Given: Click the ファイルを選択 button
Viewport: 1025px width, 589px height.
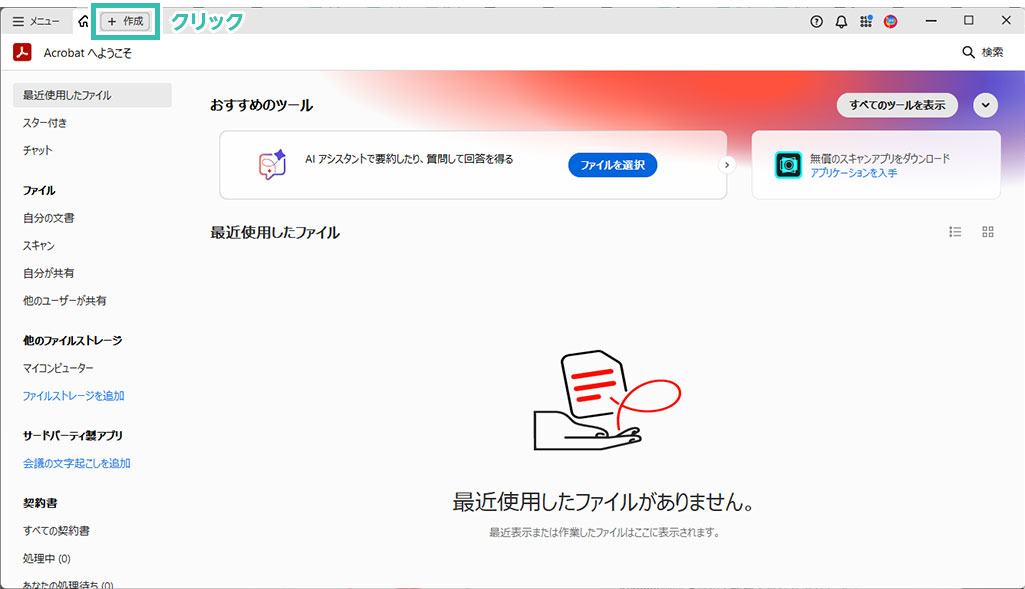Looking at the screenshot, I should click(x=612, y=165).
